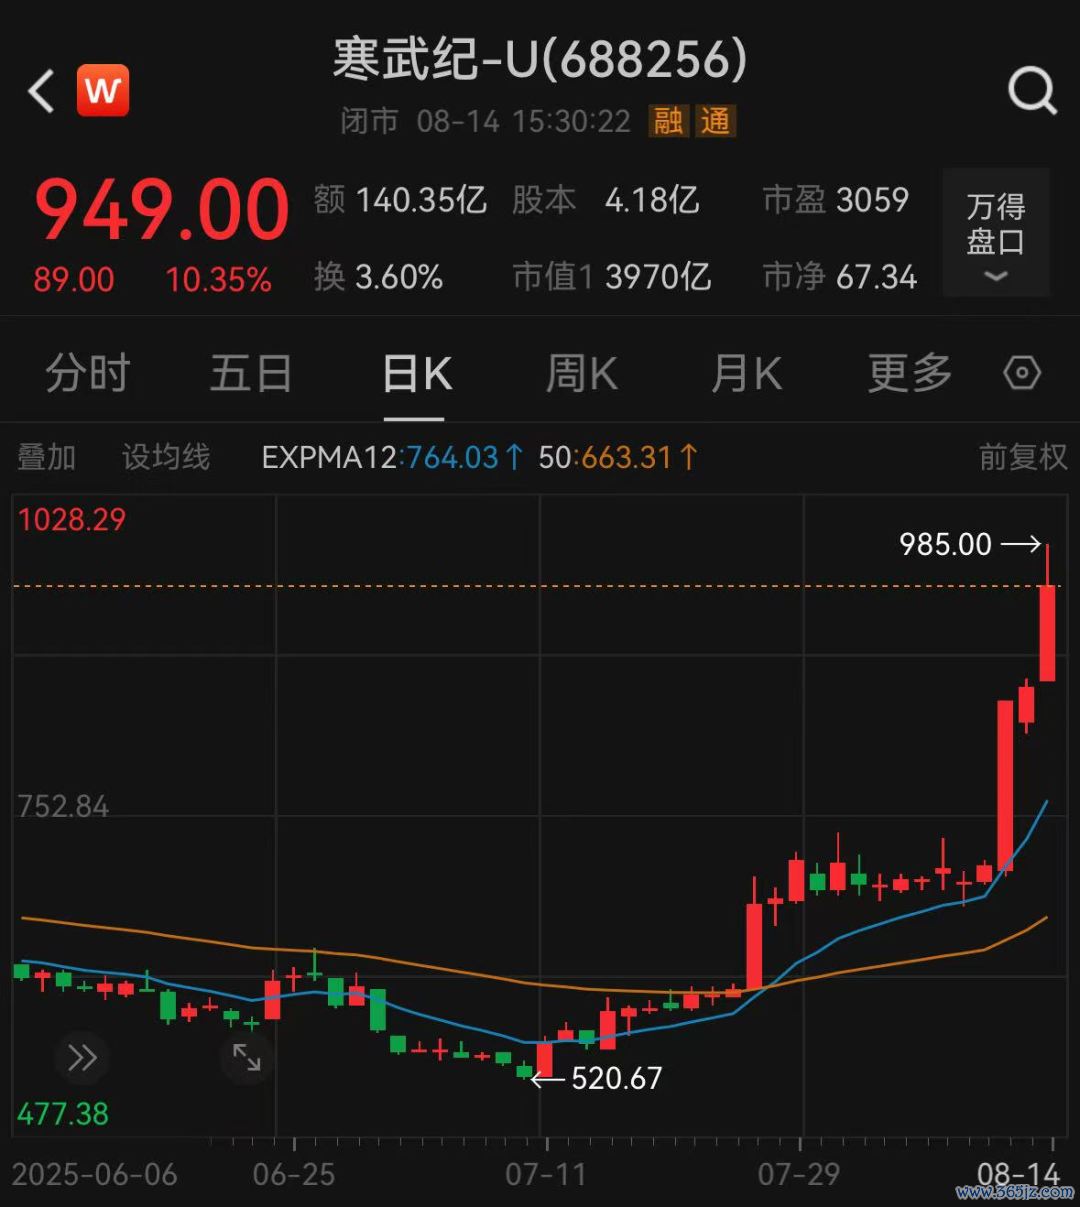Tap the 06-25 date marker
The height and width of the screenshot is (1207, 1080).
pyautogui.click(x=294, y=1173)
